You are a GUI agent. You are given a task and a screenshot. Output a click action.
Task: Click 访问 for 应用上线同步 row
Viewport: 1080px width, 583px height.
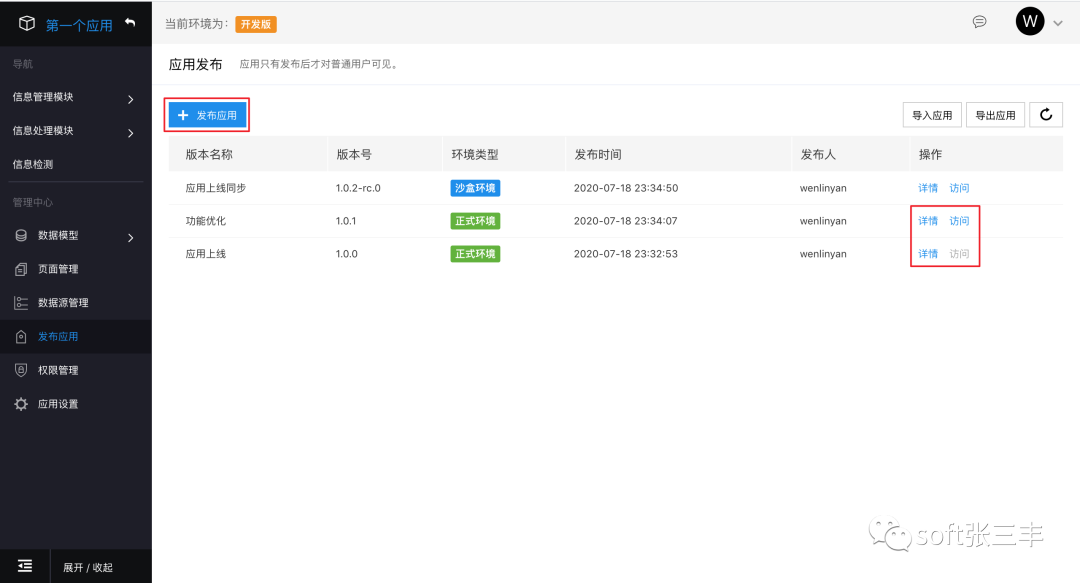[x=959, y=187]
